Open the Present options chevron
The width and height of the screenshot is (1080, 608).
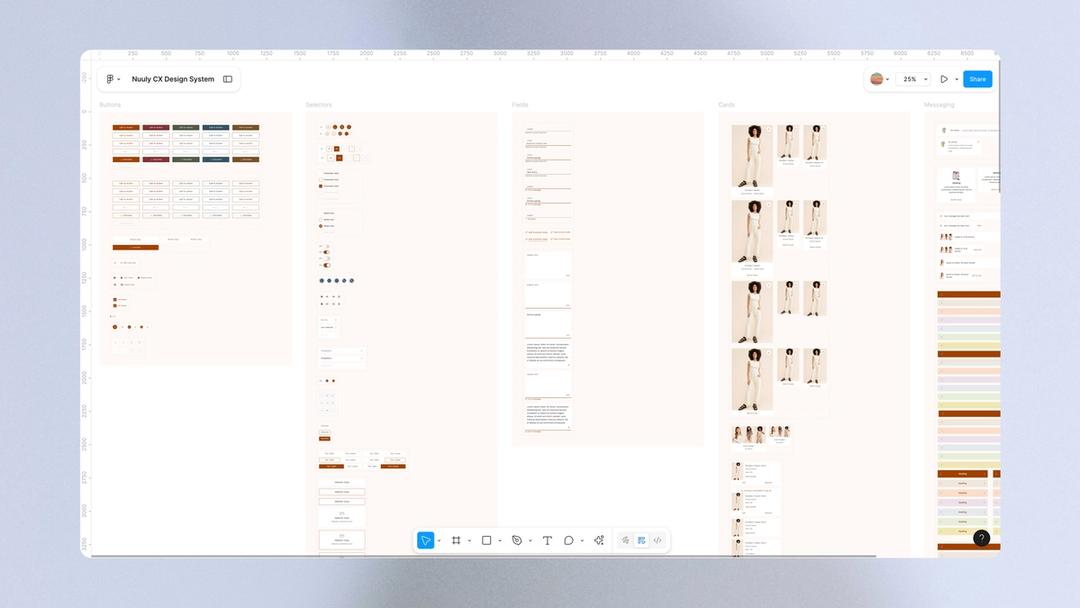(957, 78)
